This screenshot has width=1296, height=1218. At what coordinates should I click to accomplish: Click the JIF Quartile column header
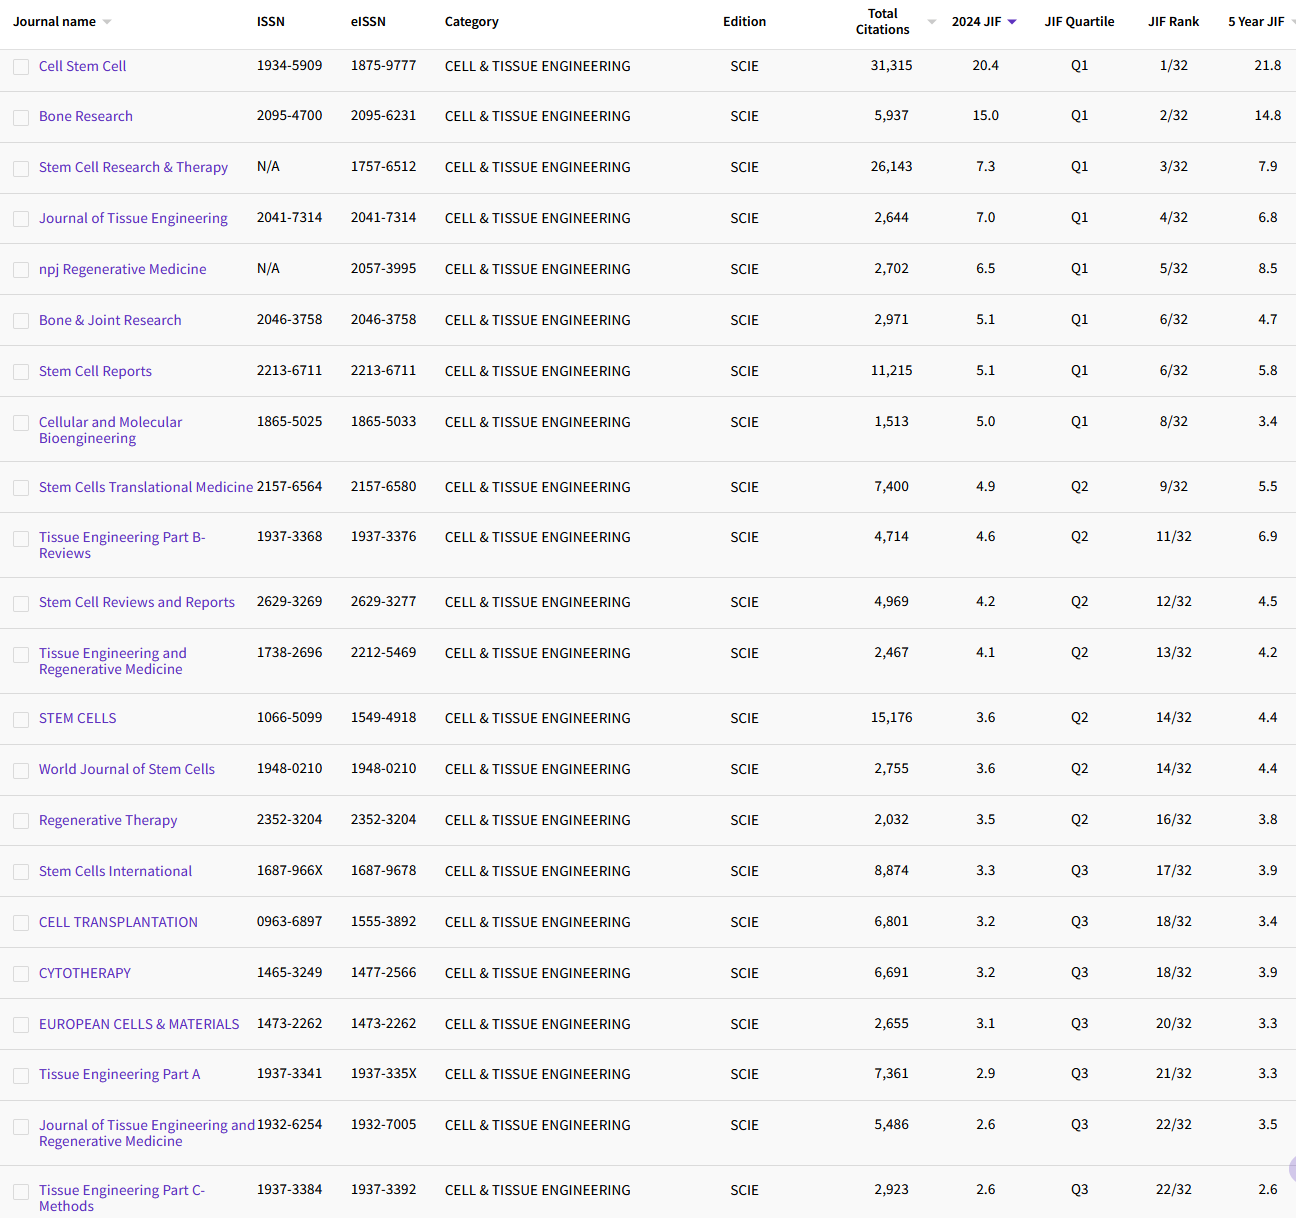click(x=1079, y=21)
